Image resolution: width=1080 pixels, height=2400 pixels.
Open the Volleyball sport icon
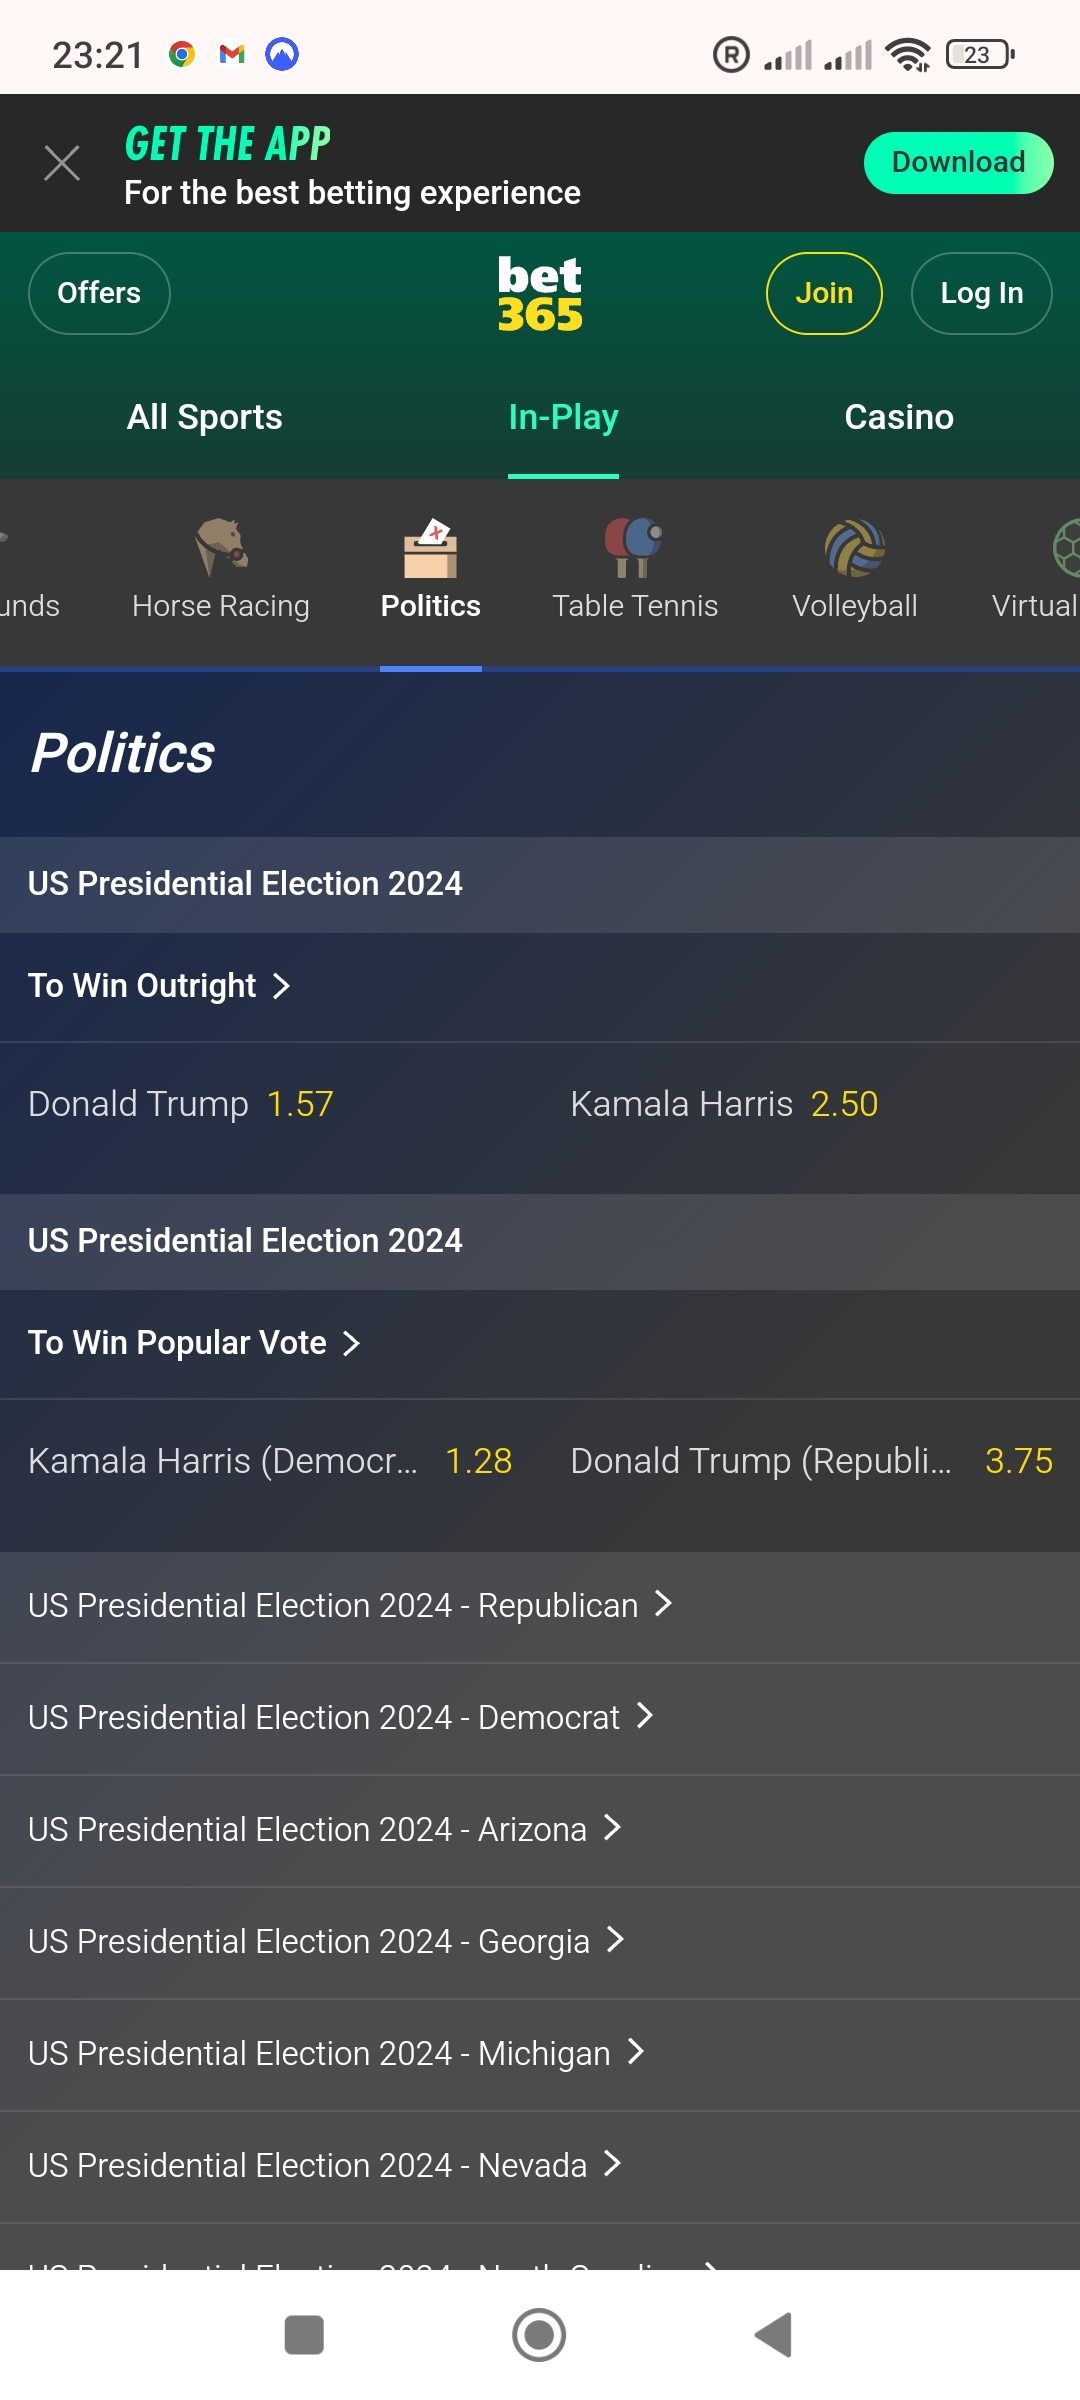(854, 547)
